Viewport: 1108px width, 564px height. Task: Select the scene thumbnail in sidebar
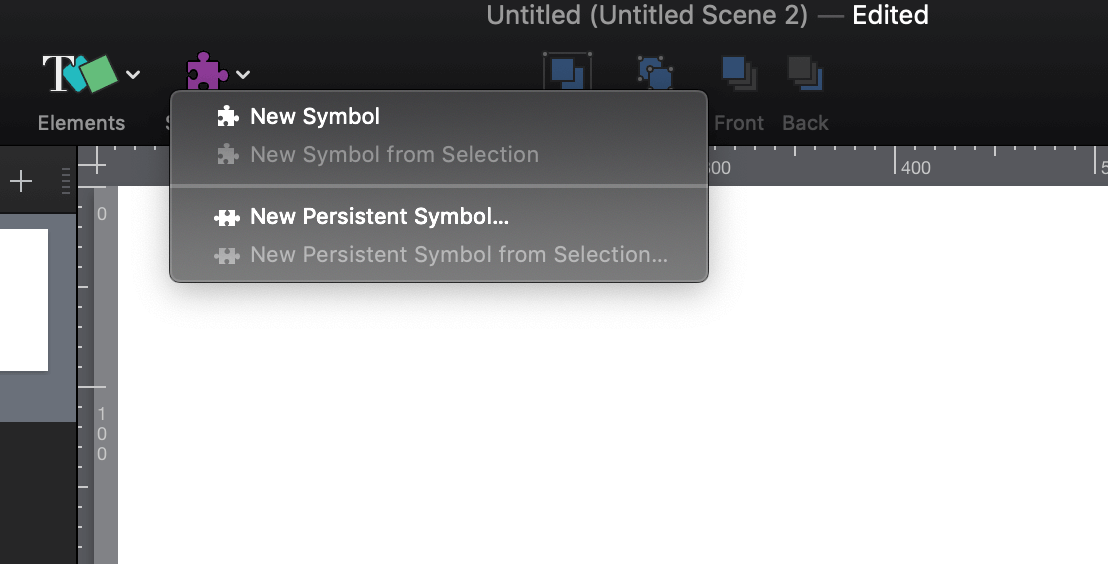pyautogui.click(x=23, y=300)
